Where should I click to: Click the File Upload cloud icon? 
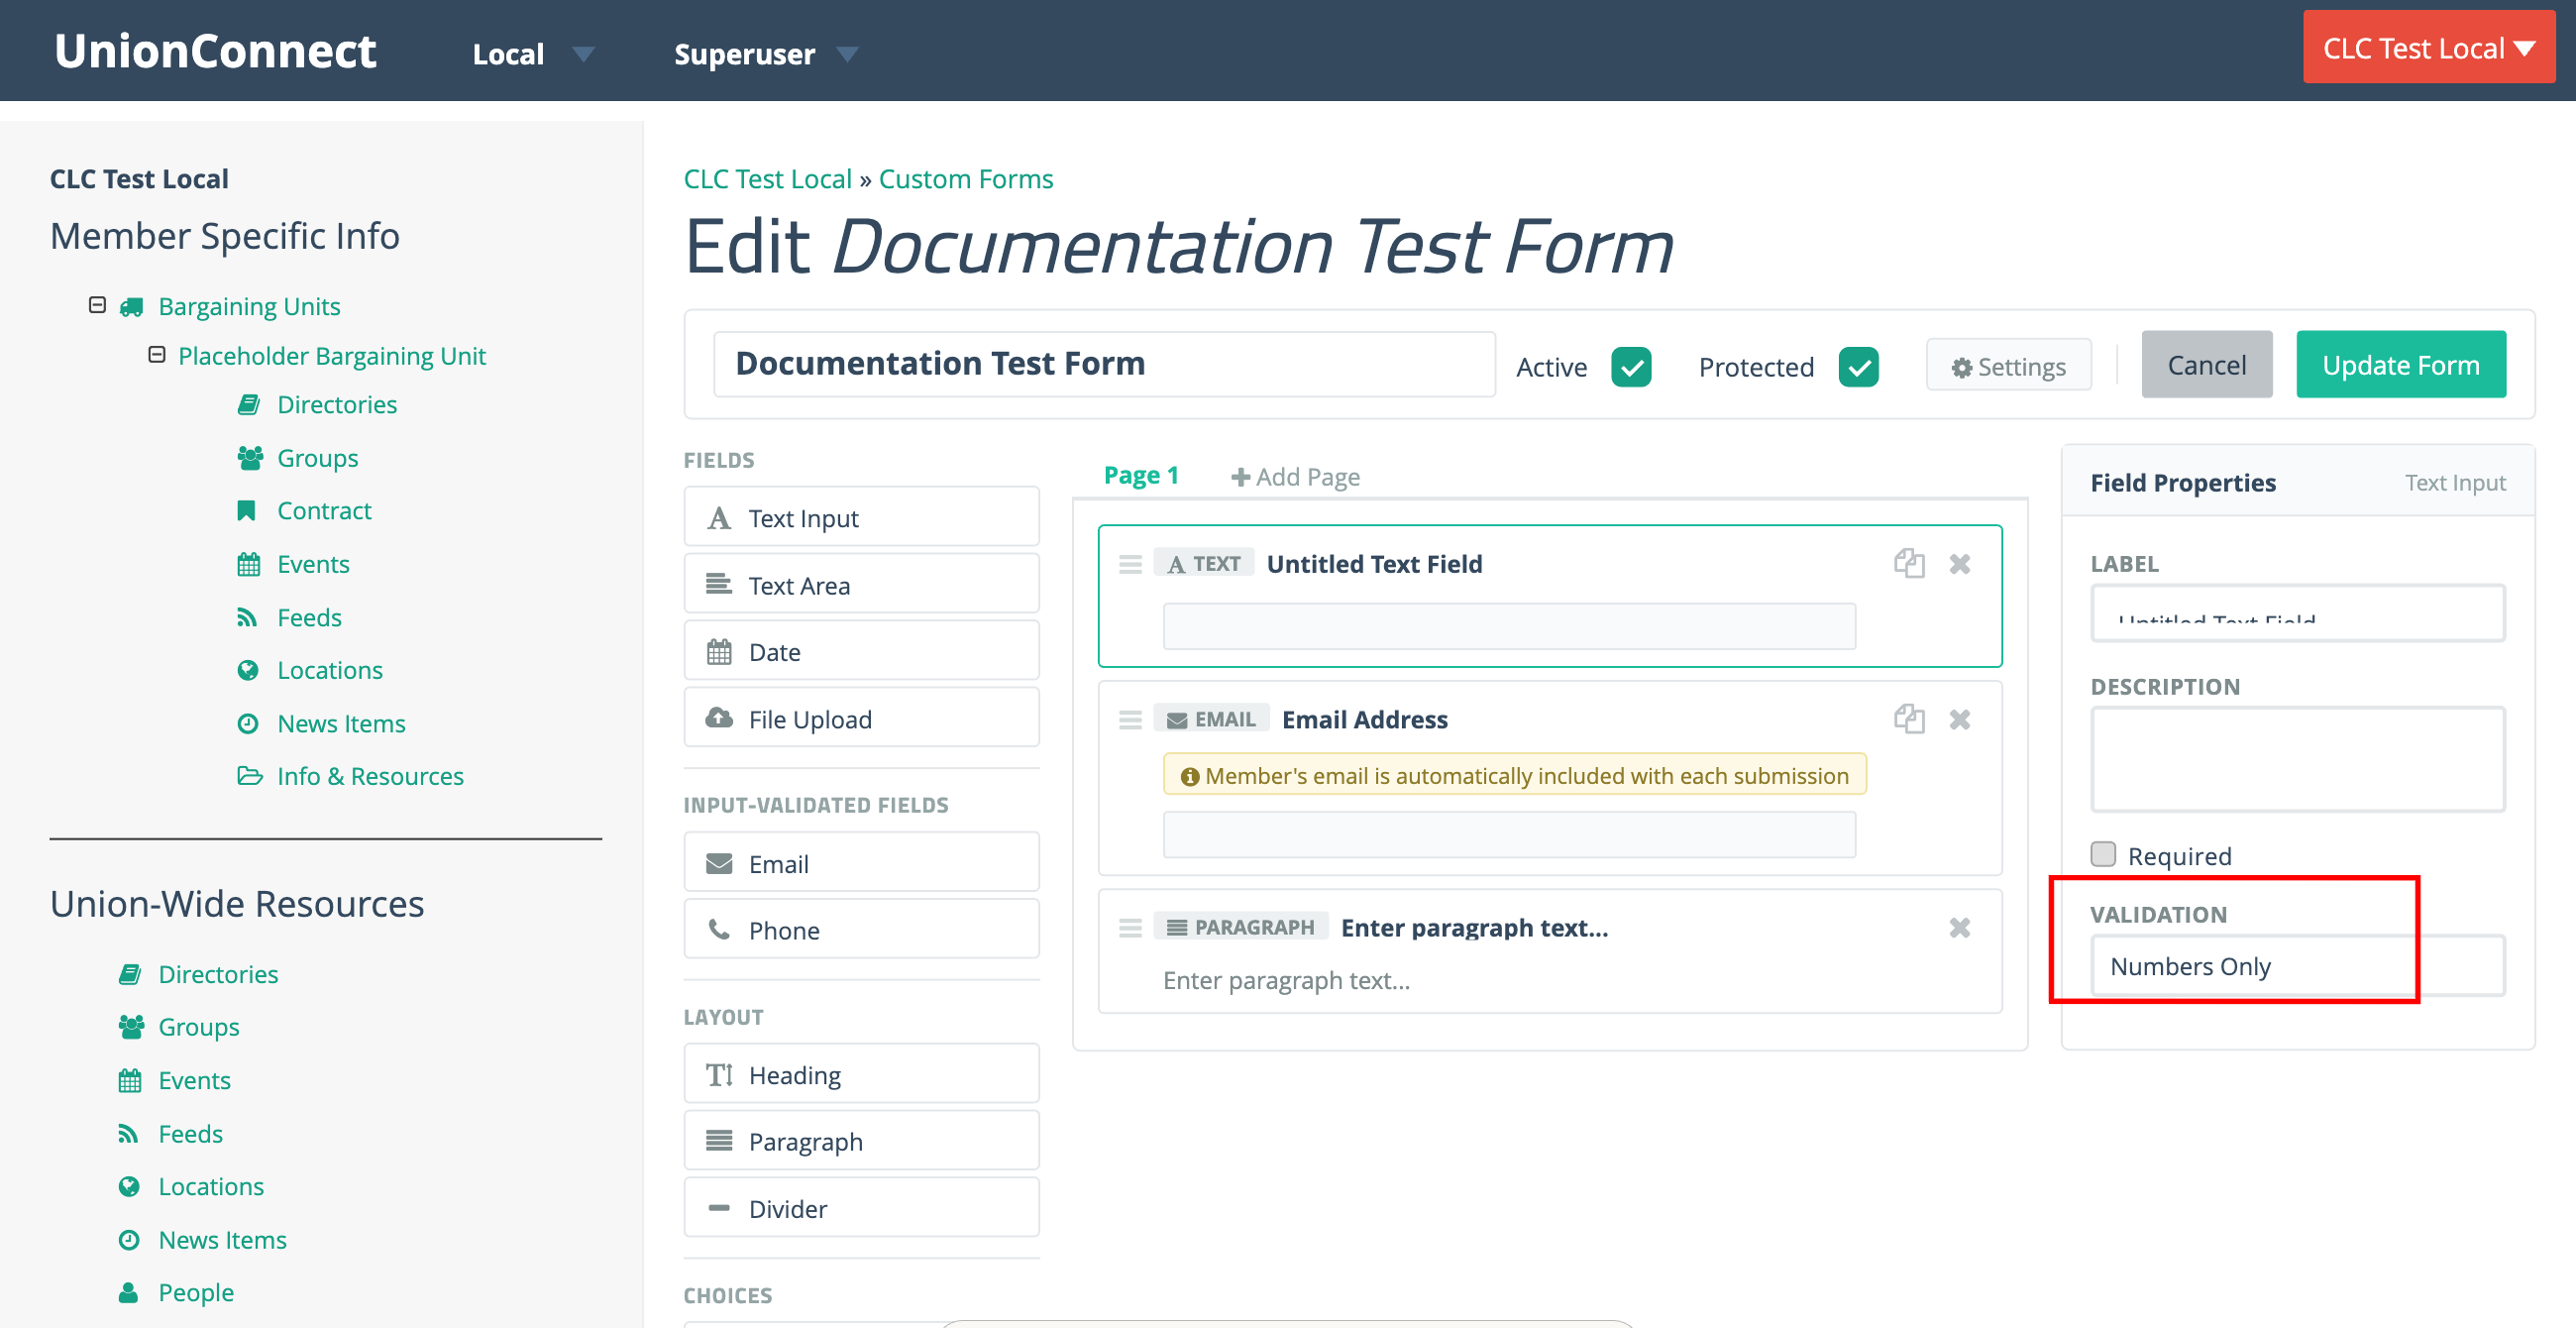(x=719, y=718)
